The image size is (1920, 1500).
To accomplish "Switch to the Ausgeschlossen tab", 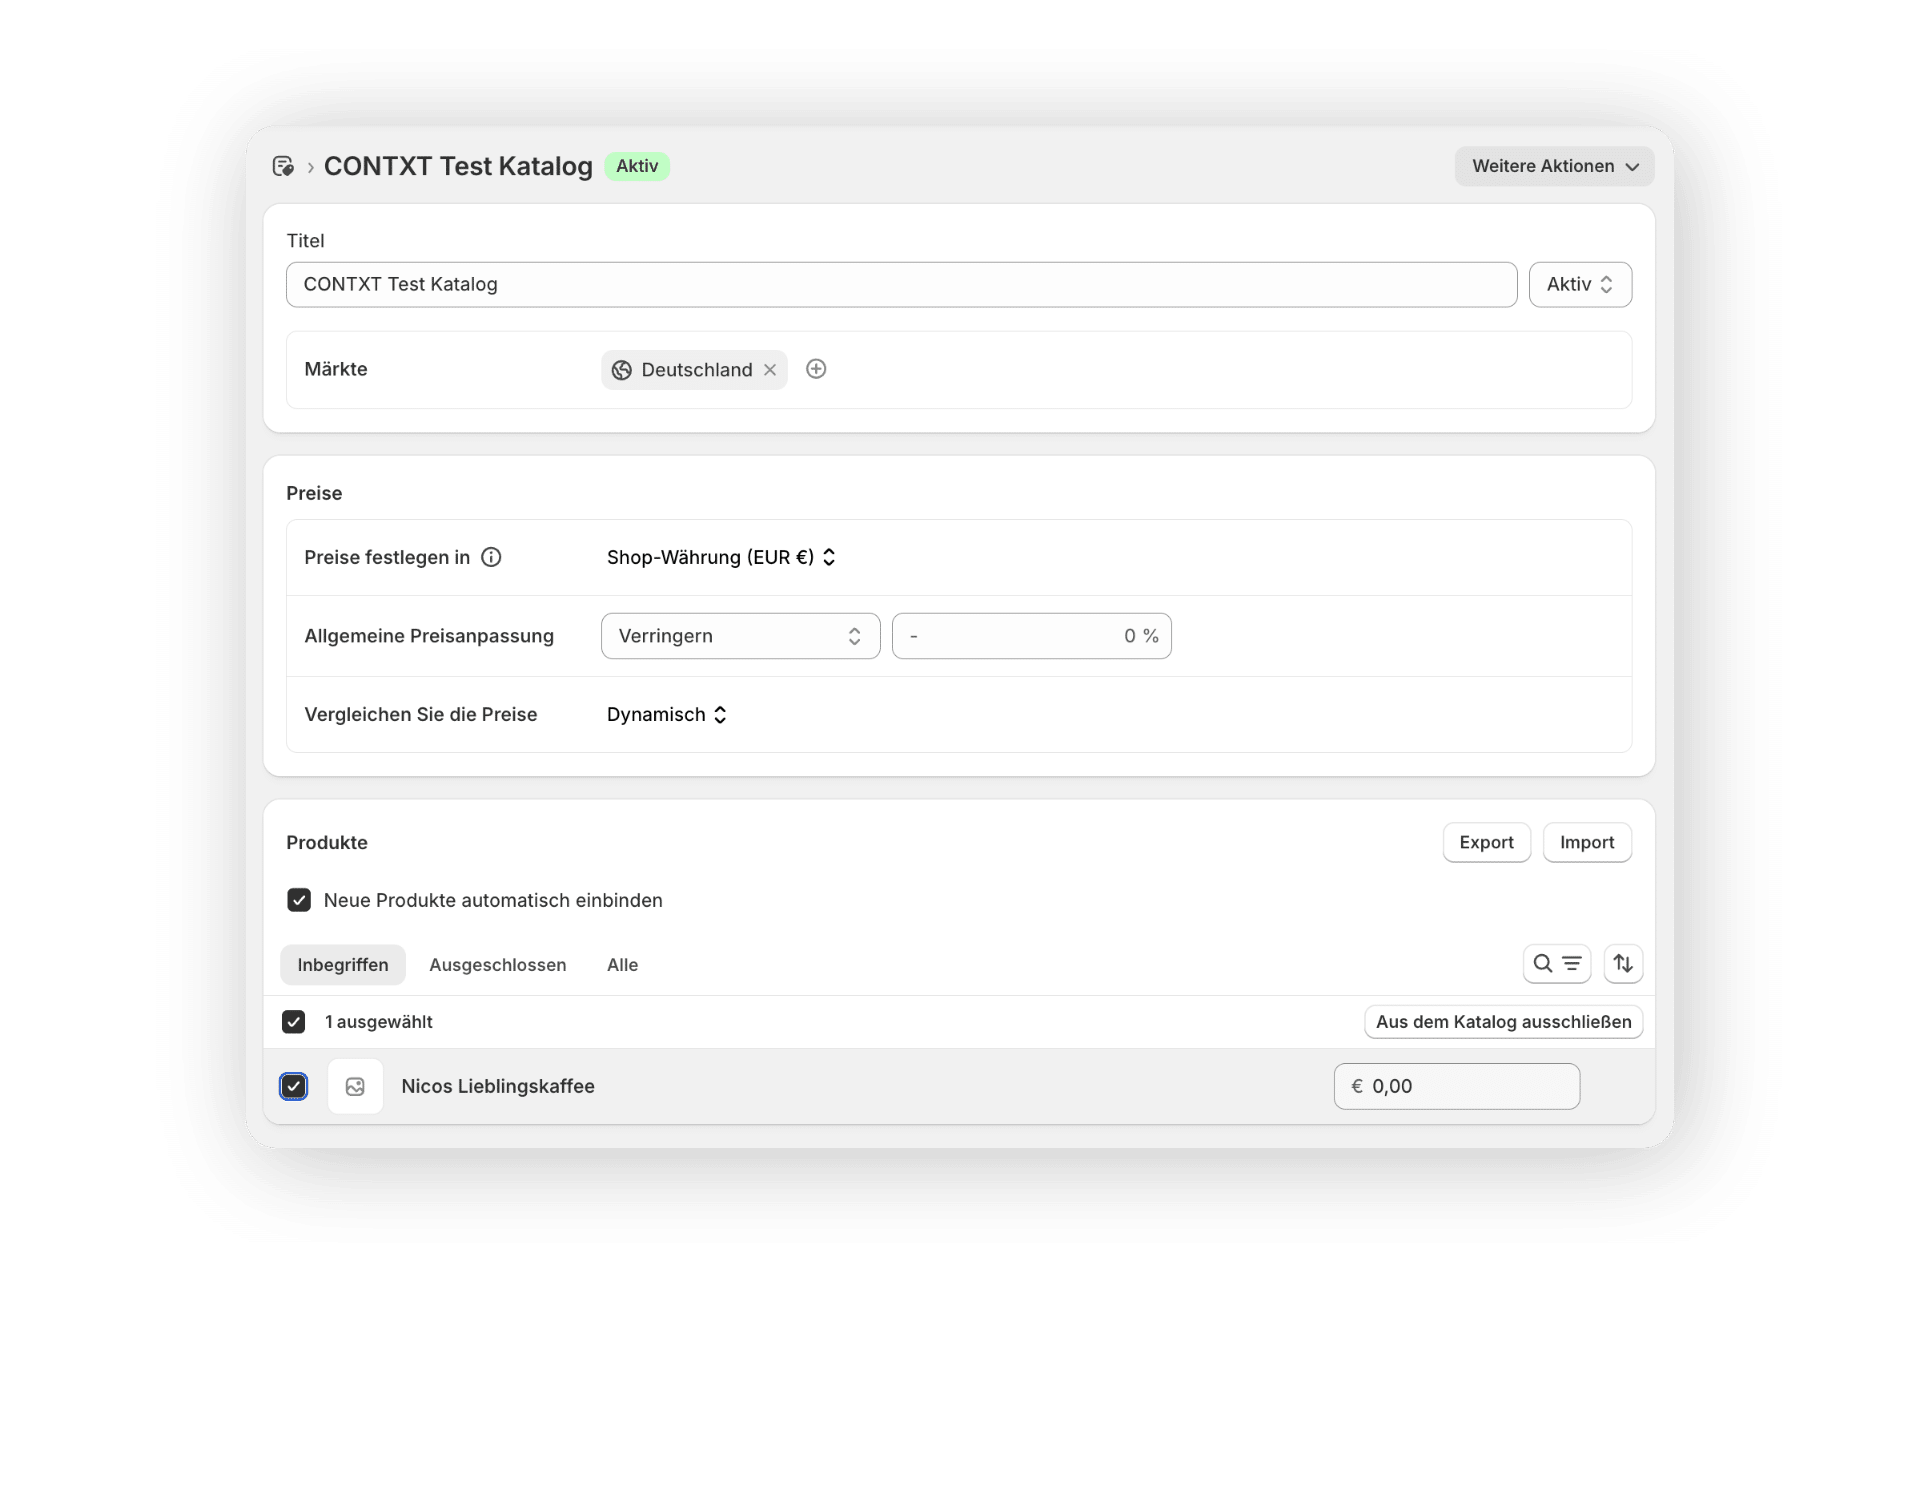I will point(497,965).
